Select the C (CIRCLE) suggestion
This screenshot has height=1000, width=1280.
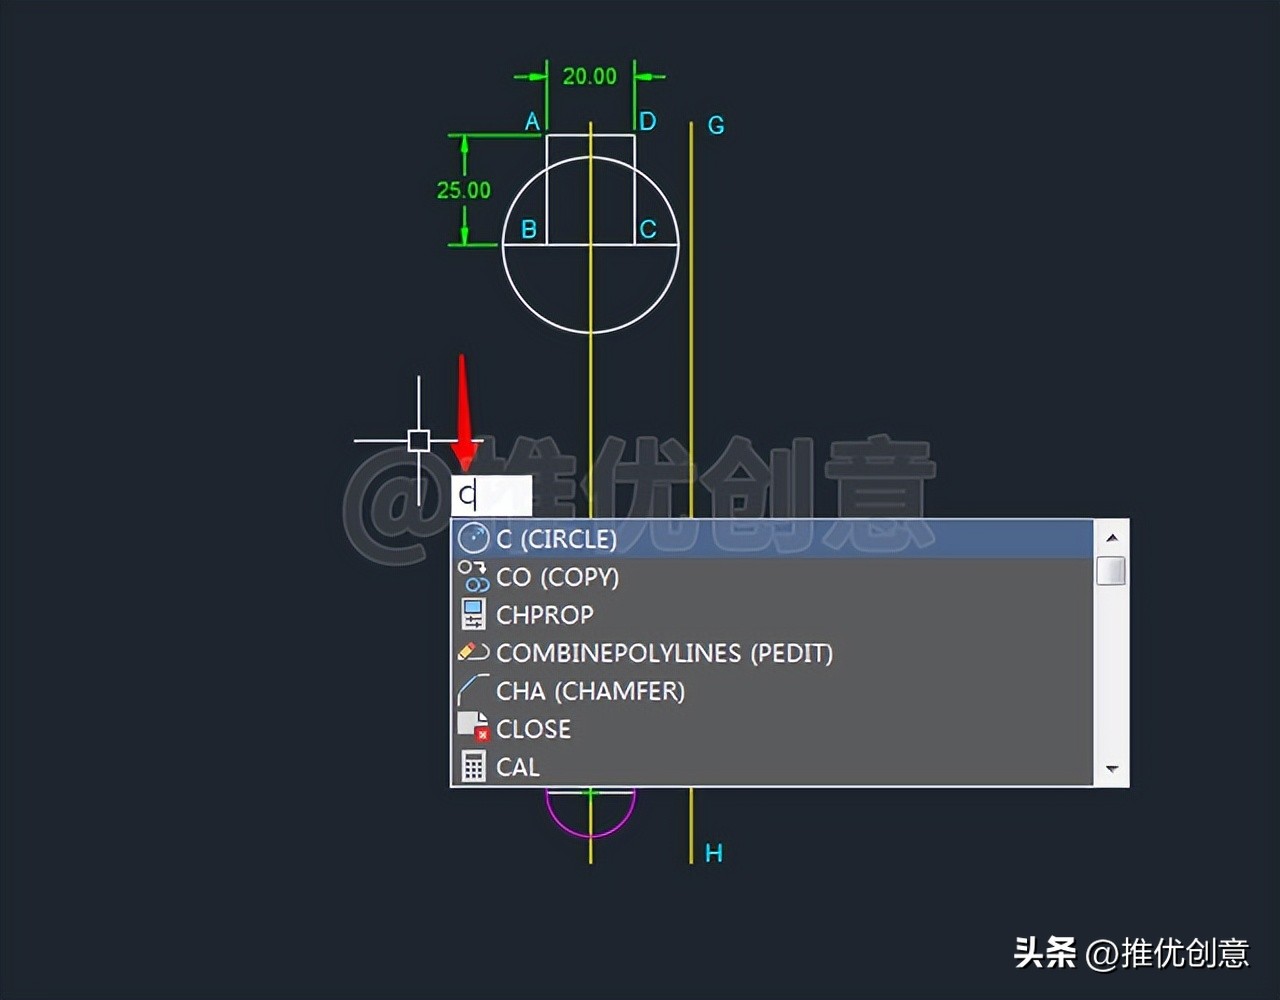(x=560, y=538)
